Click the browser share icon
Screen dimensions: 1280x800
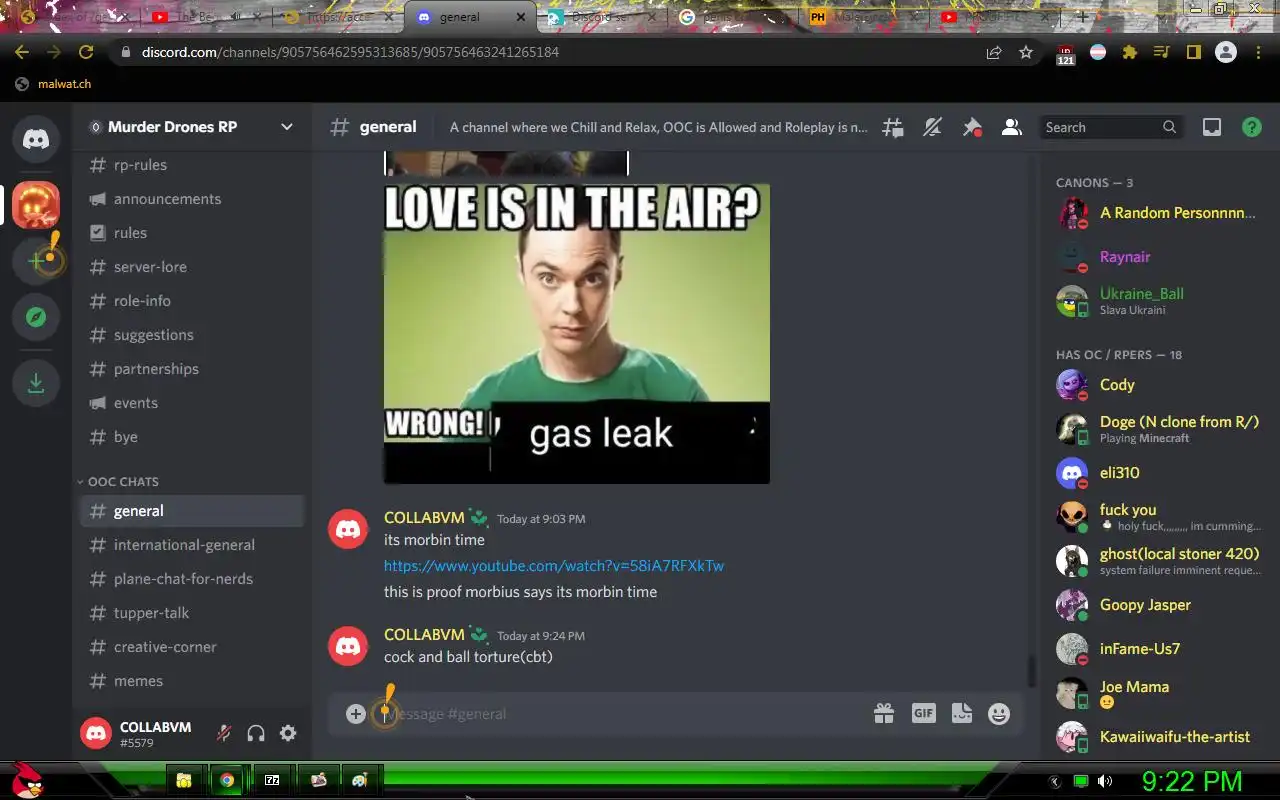point(994,52)
